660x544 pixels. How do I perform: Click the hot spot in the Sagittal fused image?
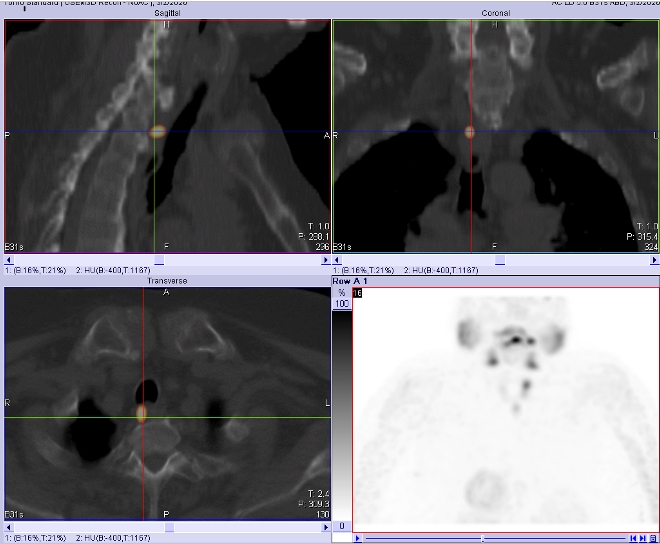(158, 132)
